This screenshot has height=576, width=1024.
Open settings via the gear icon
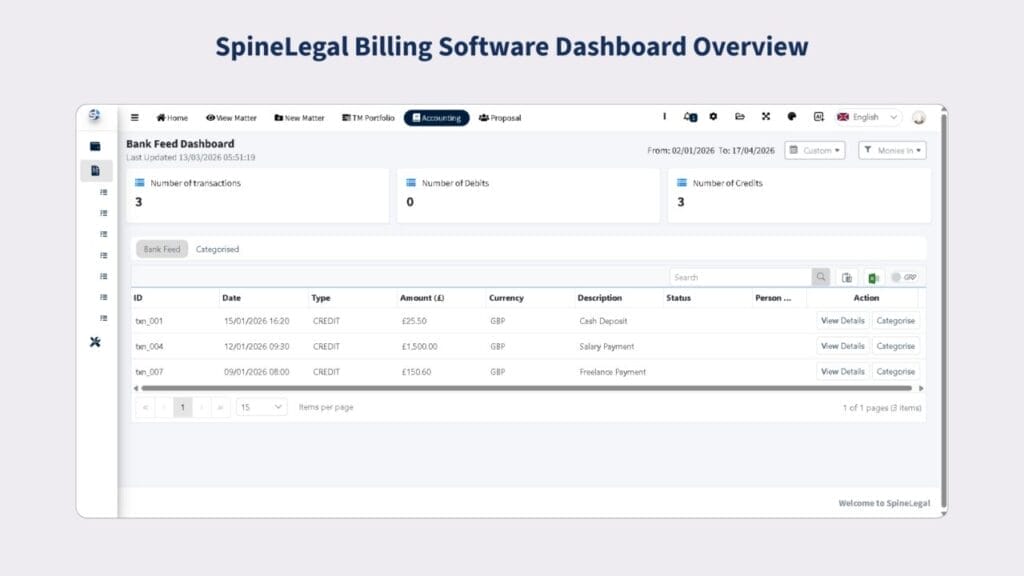pos(713,117)
